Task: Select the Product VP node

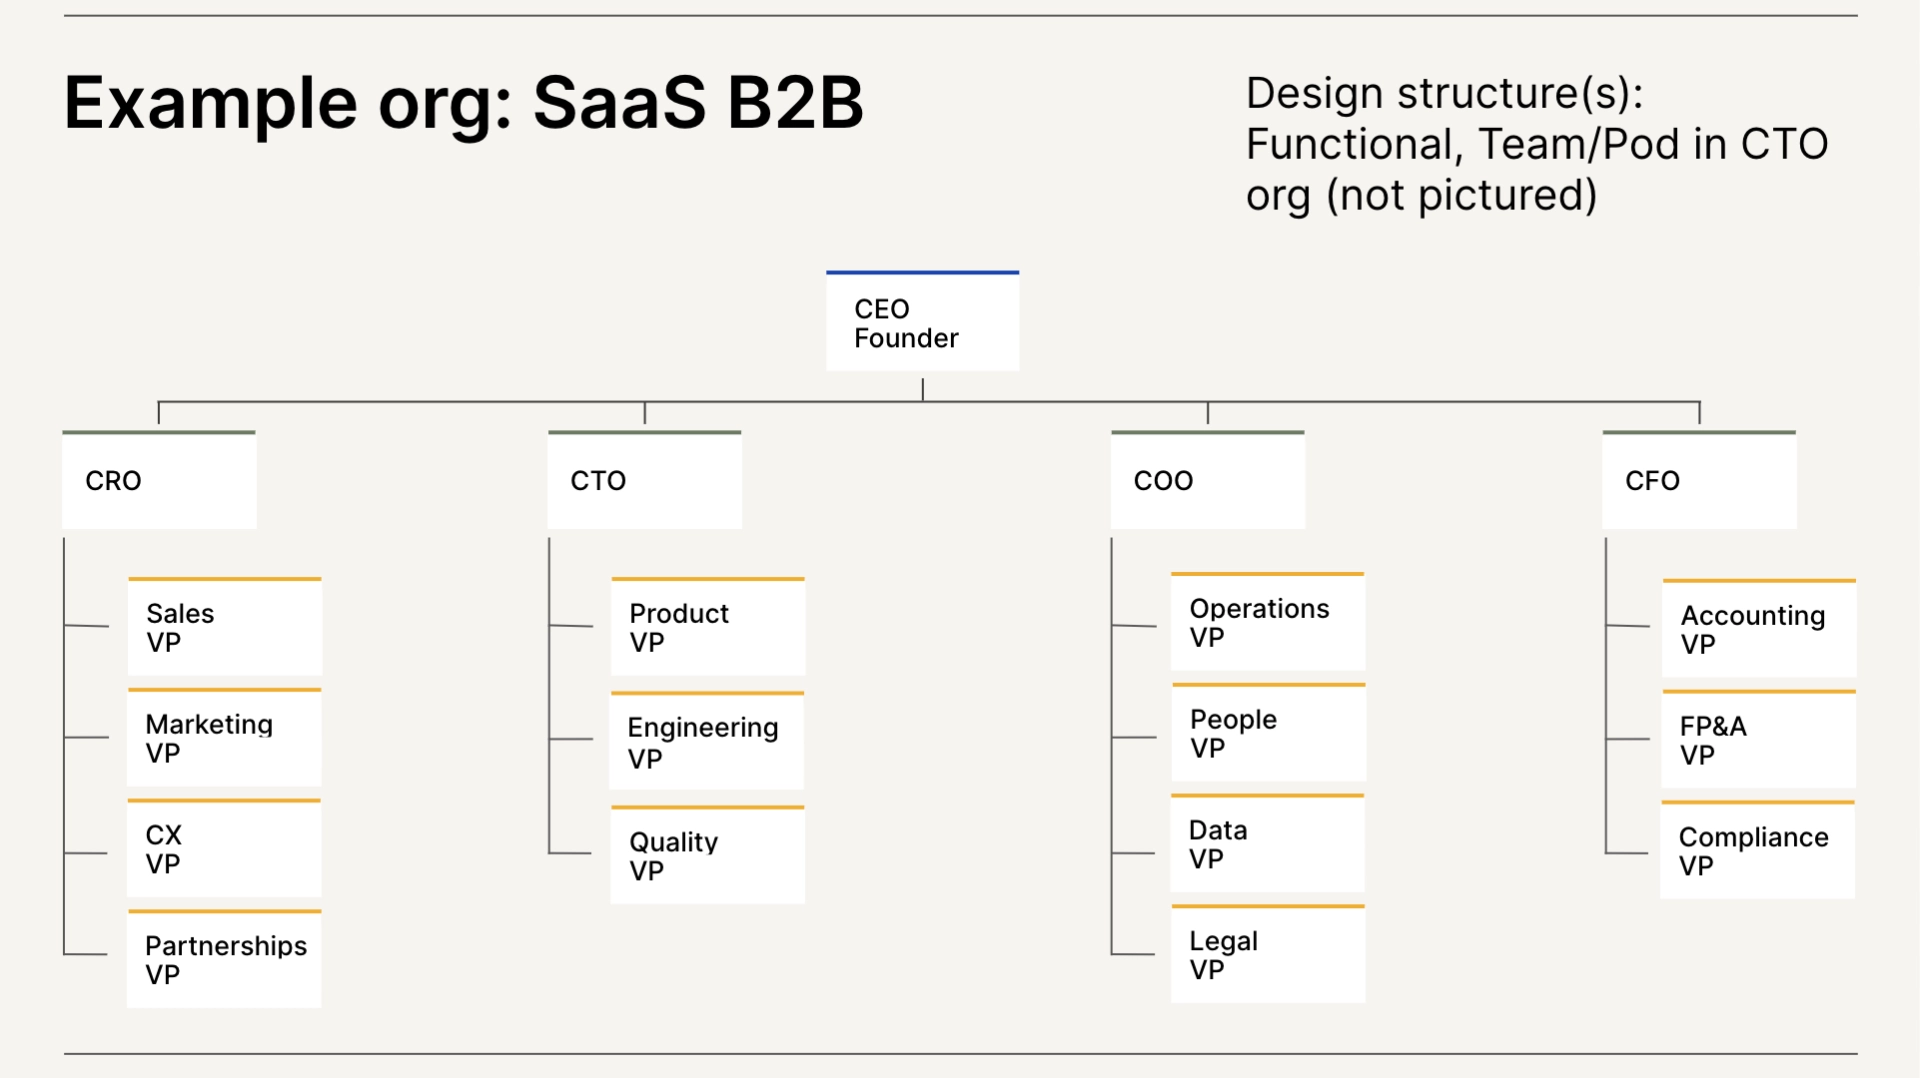Action: point(707,628)
